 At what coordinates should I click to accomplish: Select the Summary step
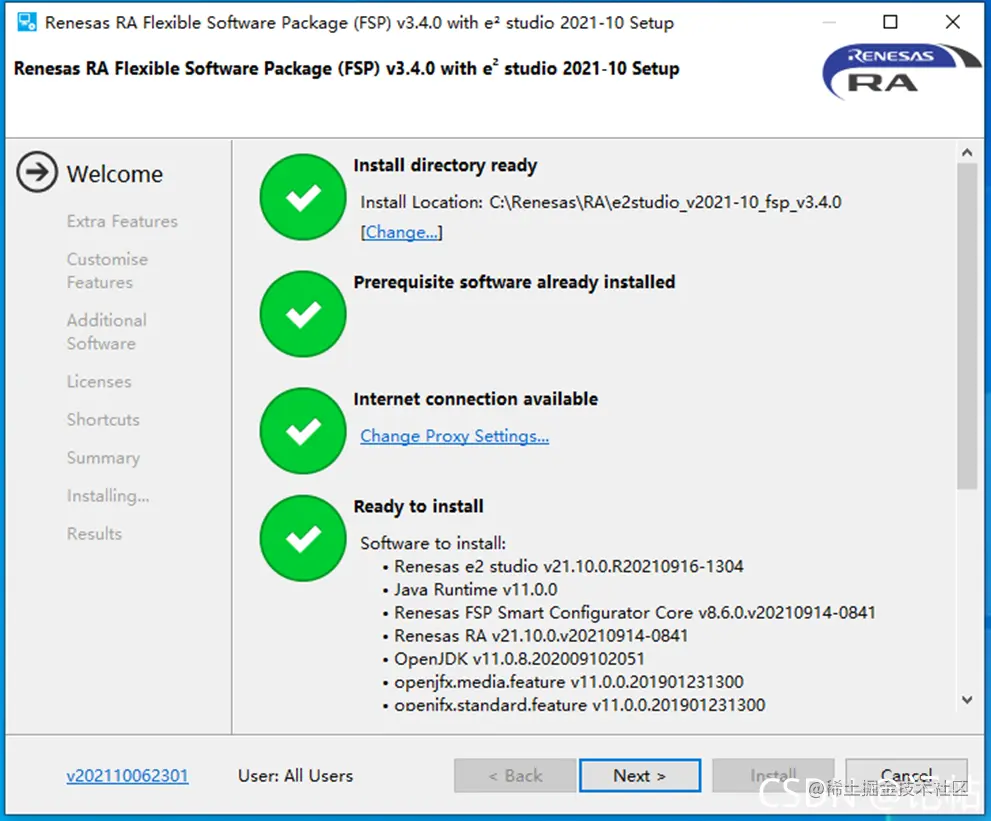[103, 458]
